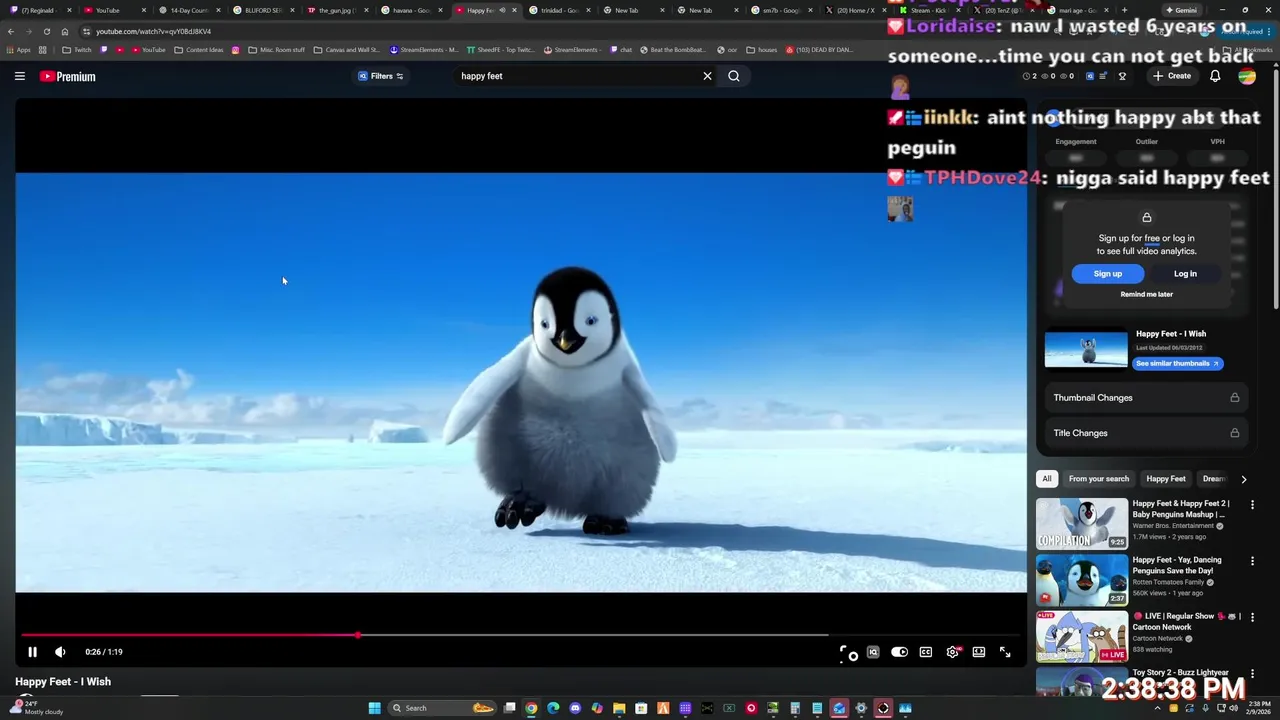This screenshot has height=720, width=1280.
Task: Take a screenshot with the player capture icon
Action: [848, 653]
